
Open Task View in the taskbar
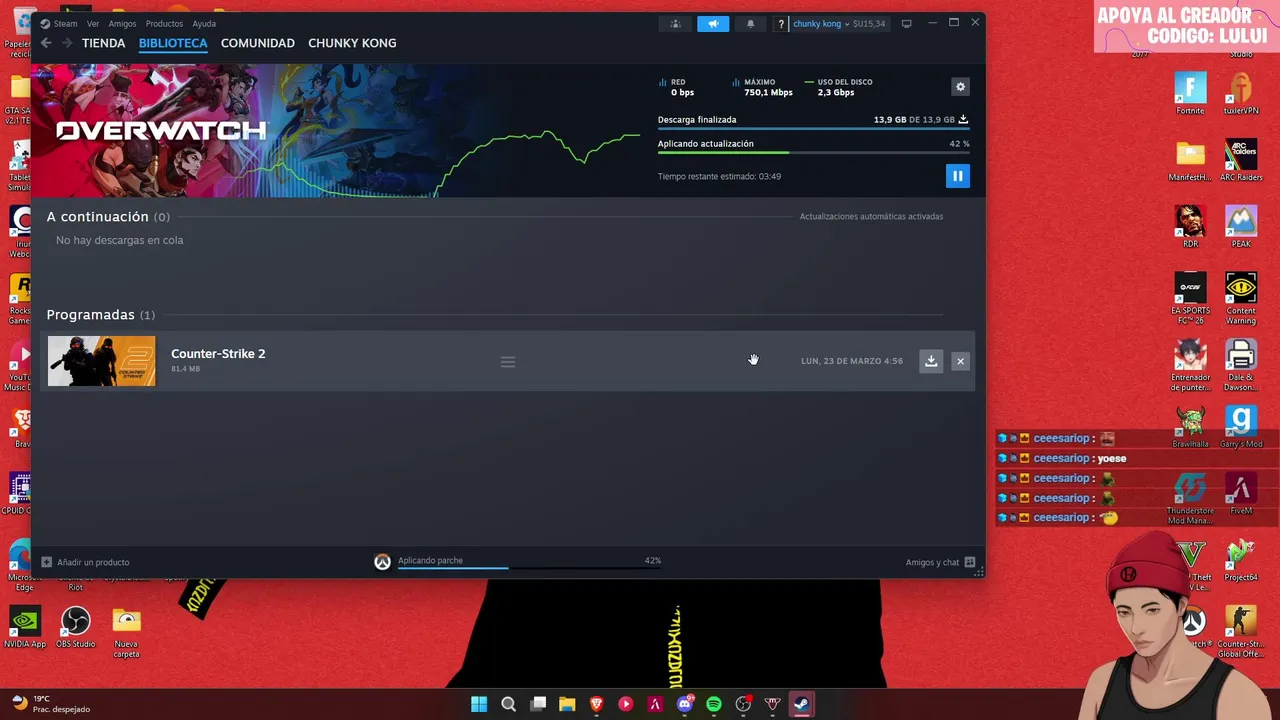point(538,704)
